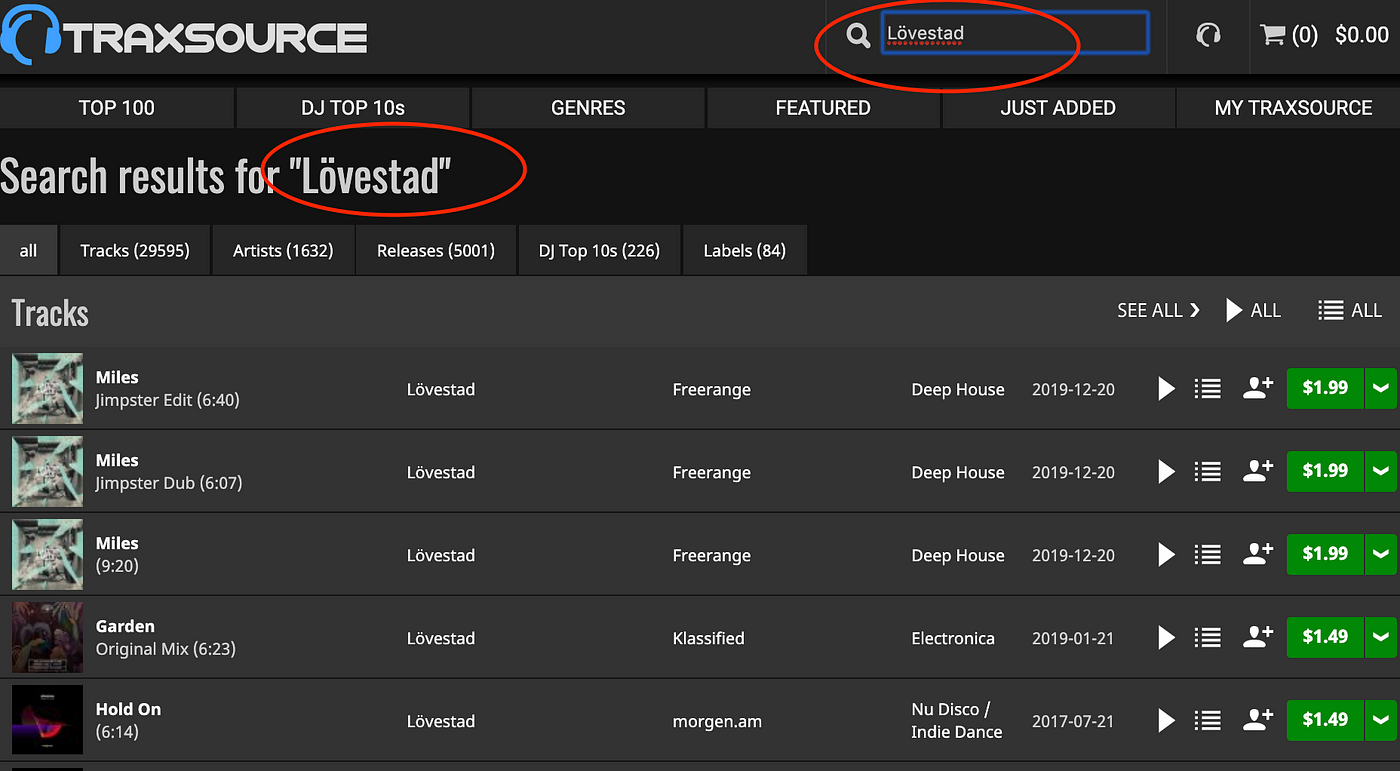Screen dimensions: 1400x771
Task: Click the Traxsource logo
Action: [185, 35]
